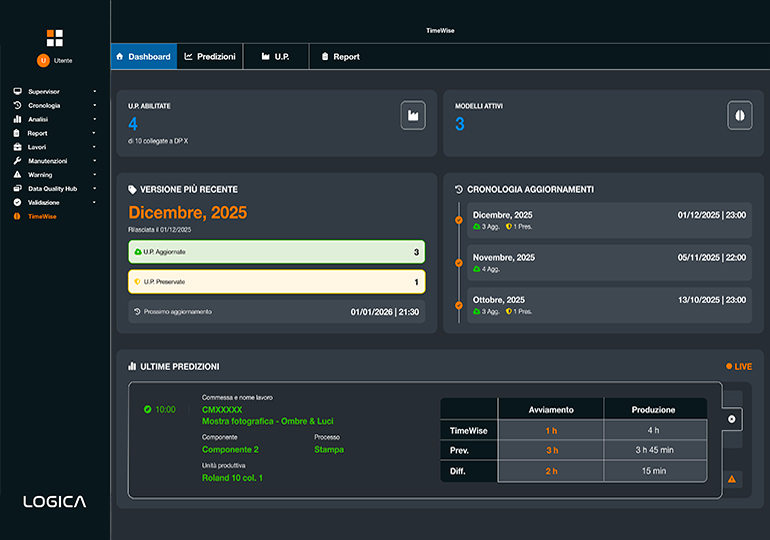This screenshot has width=770, height=540.
Task: Expand the Report sidebar menu arrow
Action: point(94,133)
